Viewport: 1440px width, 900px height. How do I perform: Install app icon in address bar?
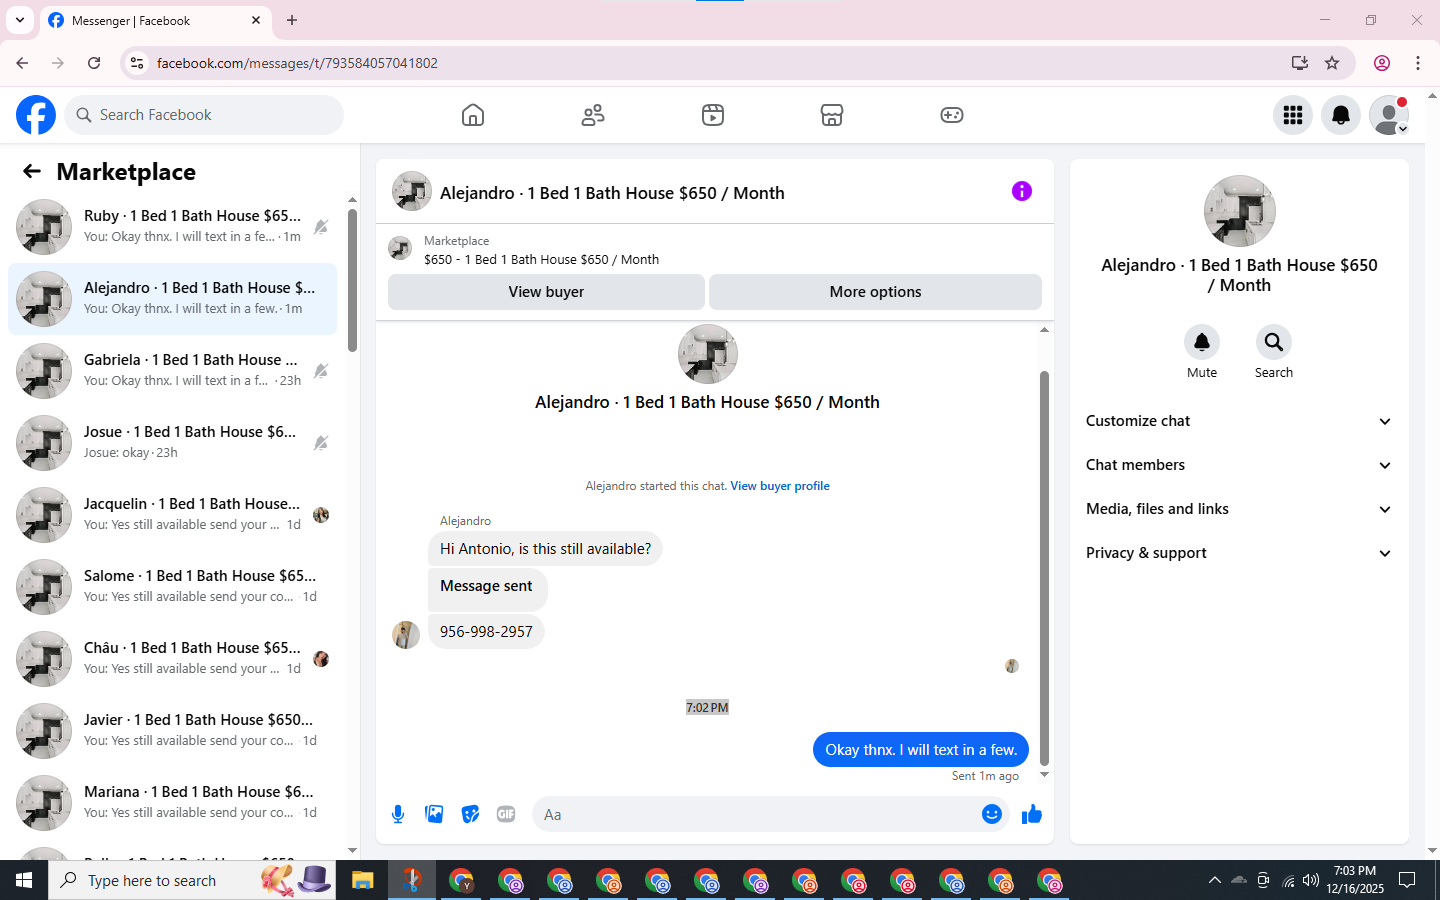click(x=1300, y=63)
